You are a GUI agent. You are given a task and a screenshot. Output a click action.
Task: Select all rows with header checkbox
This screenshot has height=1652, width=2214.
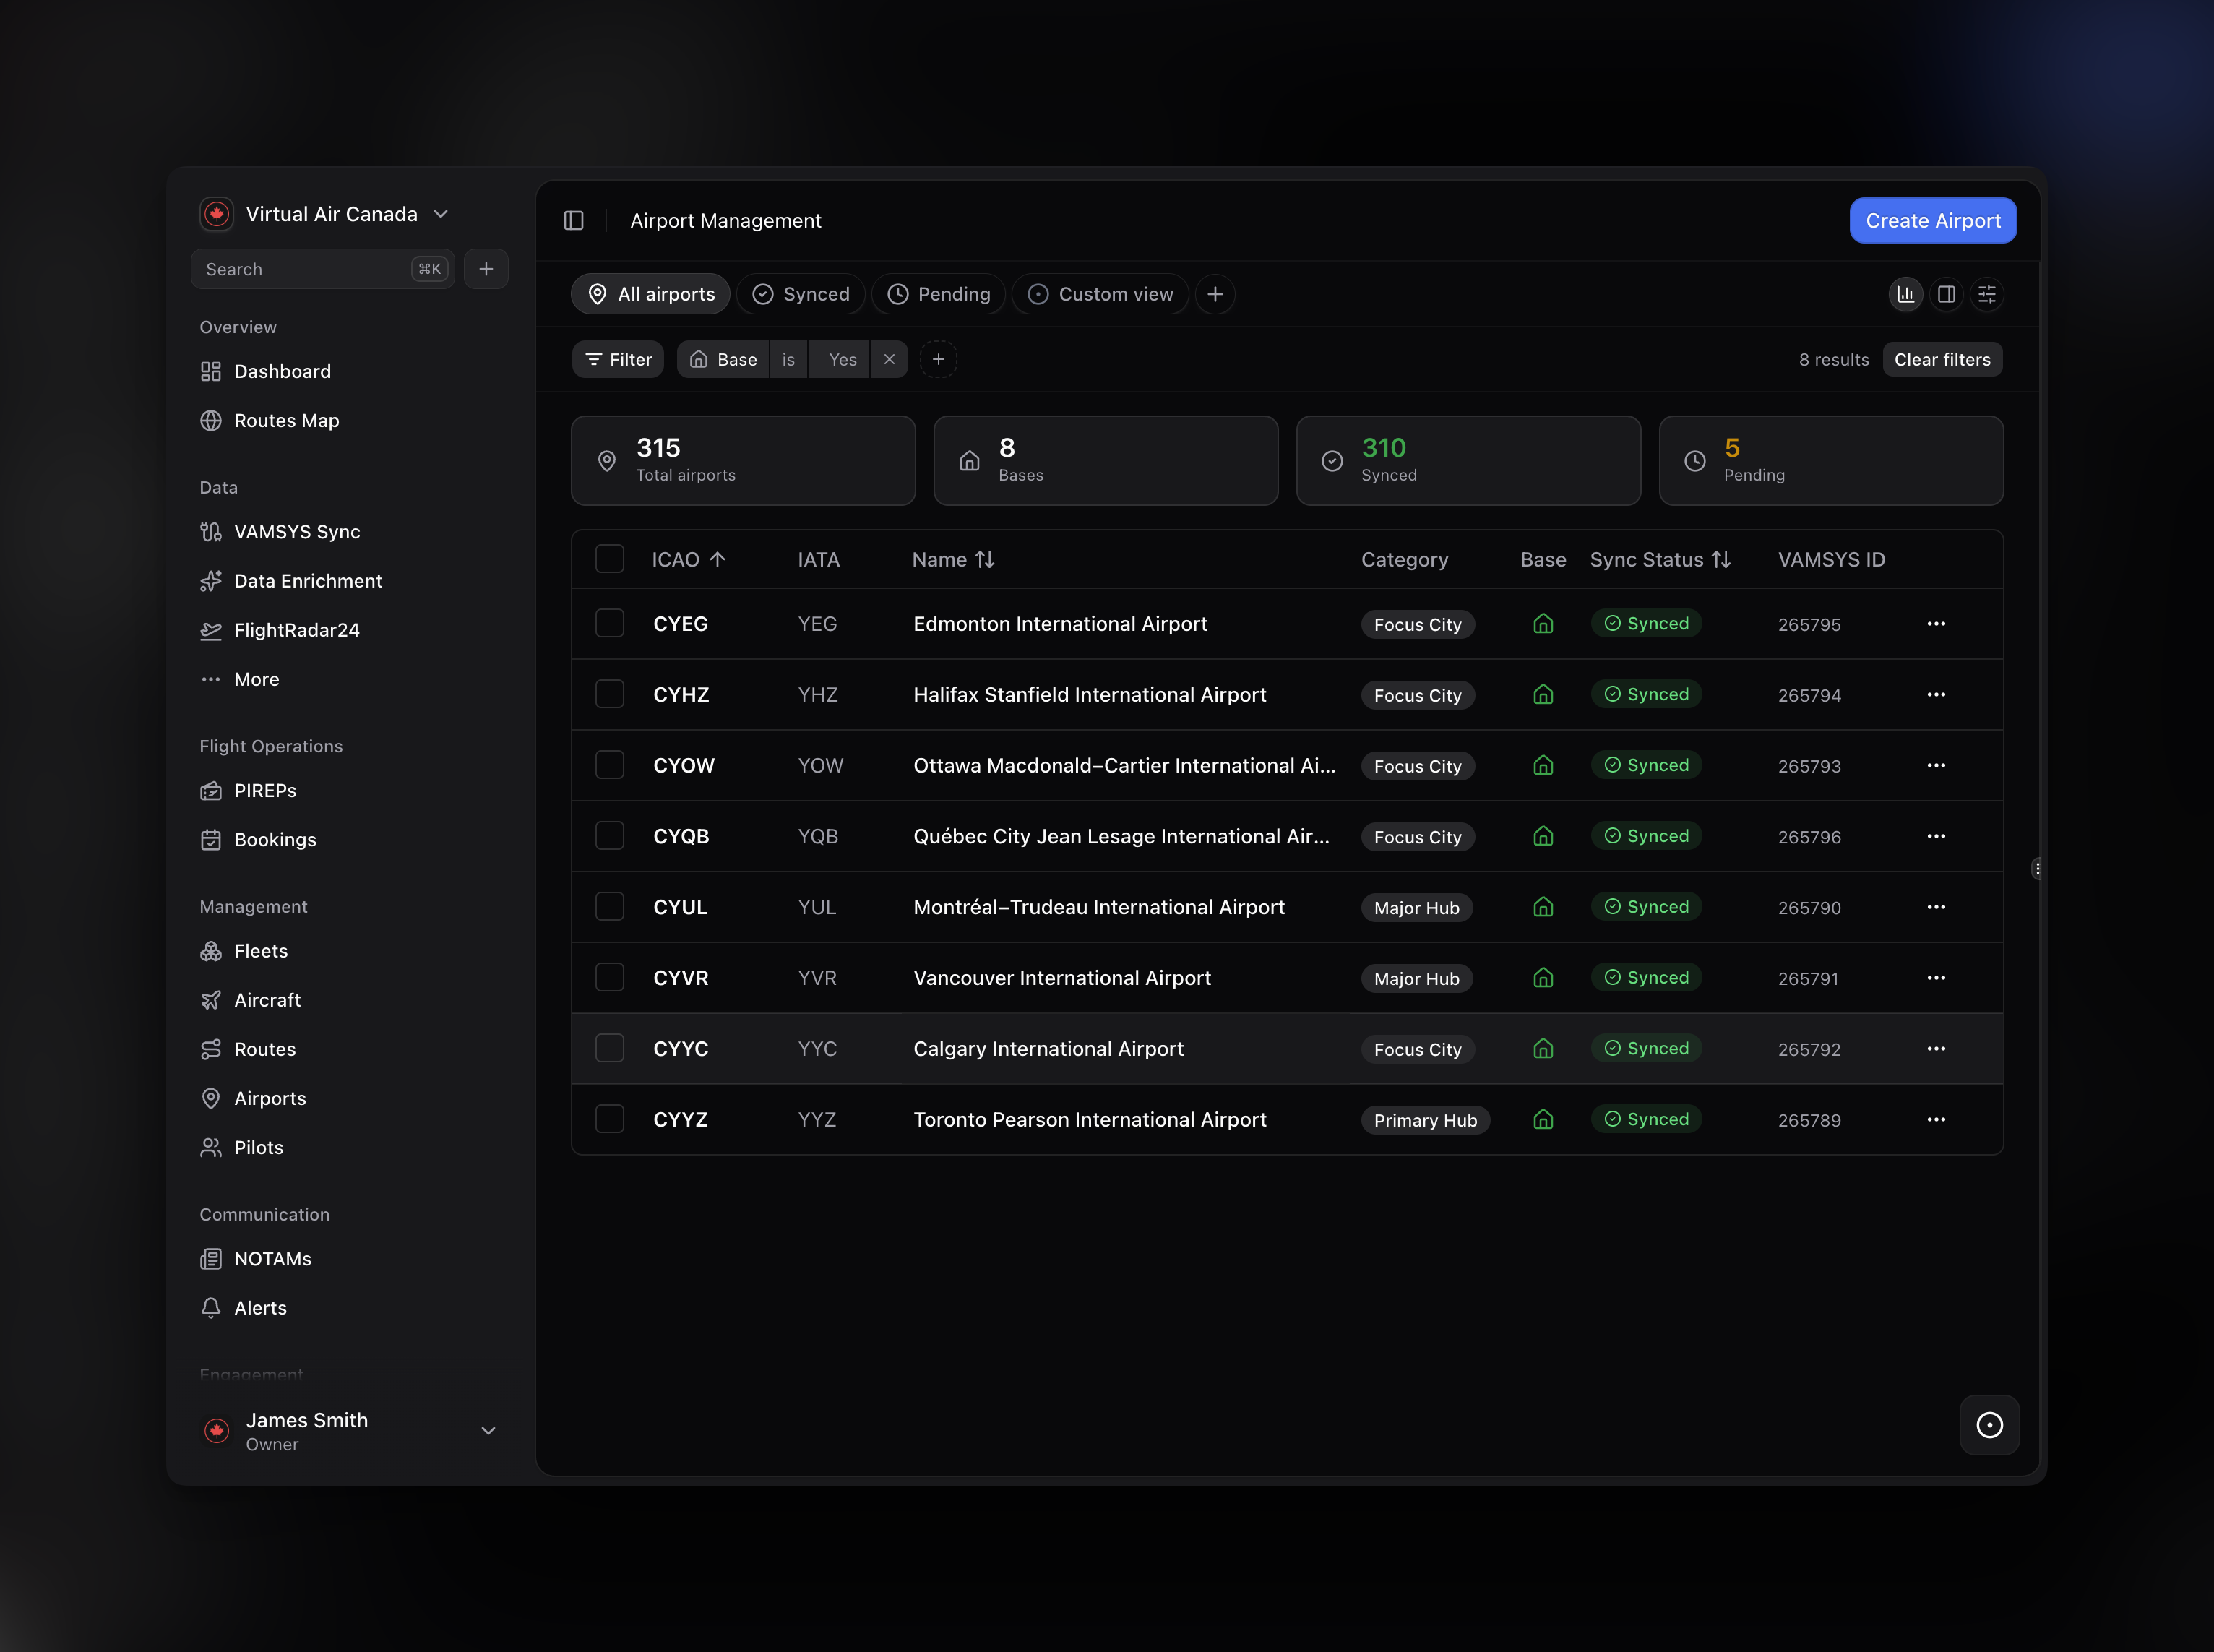pos(610,559)
